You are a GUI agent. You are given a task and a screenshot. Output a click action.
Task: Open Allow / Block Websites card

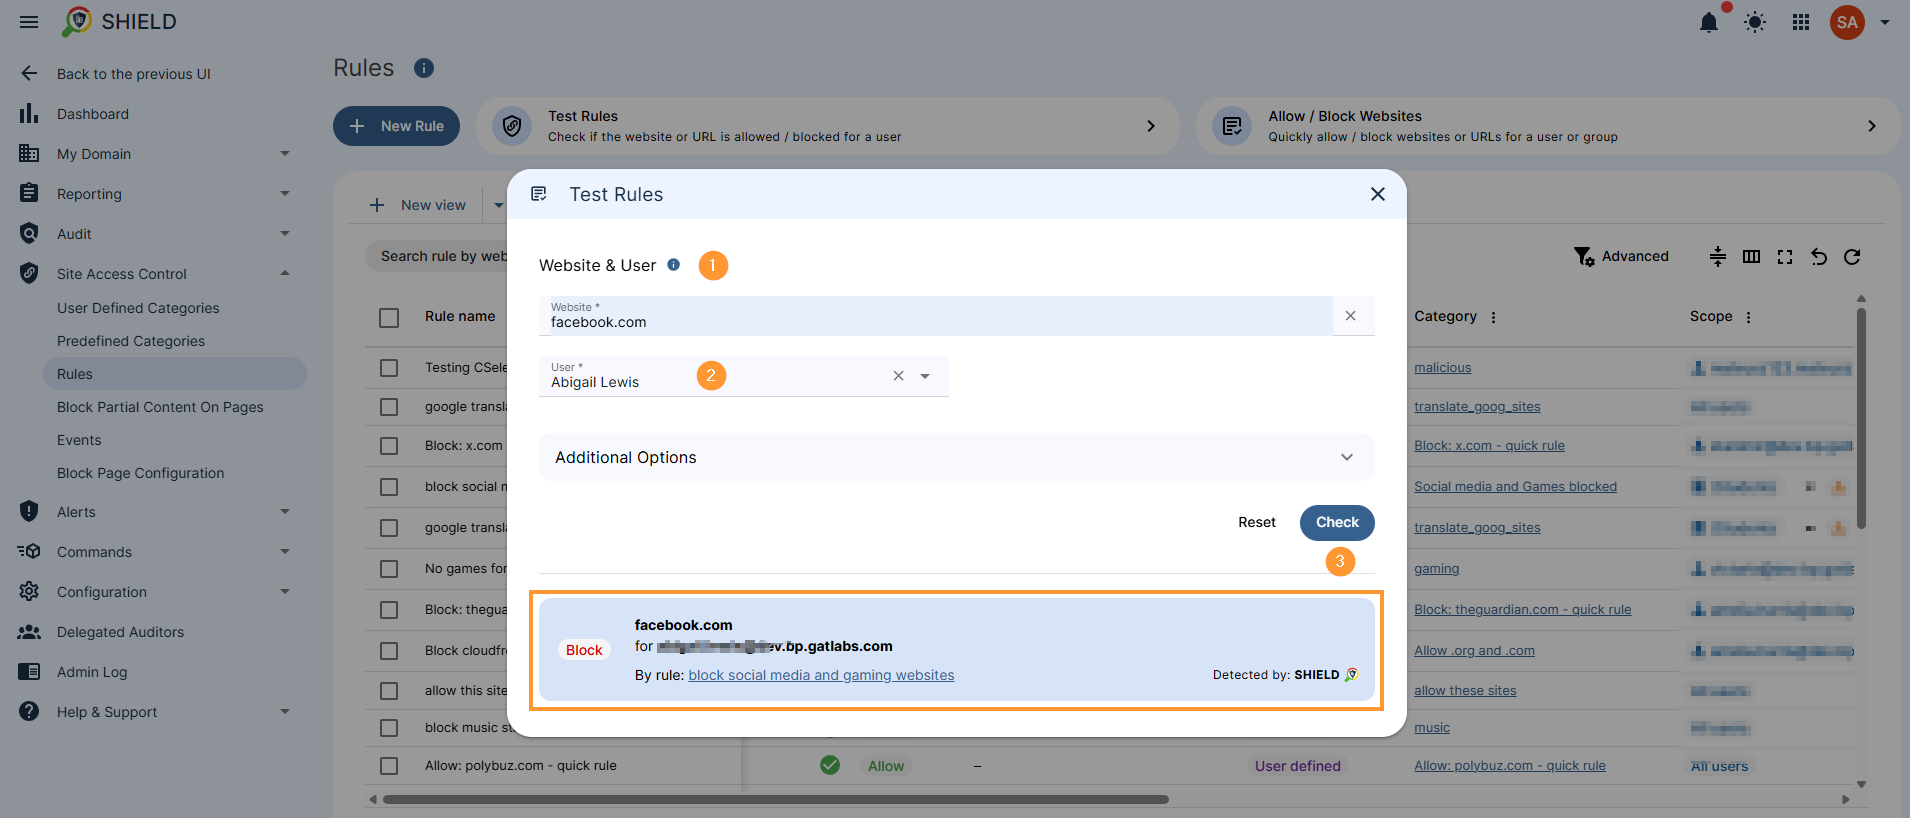click(1547, 126)
